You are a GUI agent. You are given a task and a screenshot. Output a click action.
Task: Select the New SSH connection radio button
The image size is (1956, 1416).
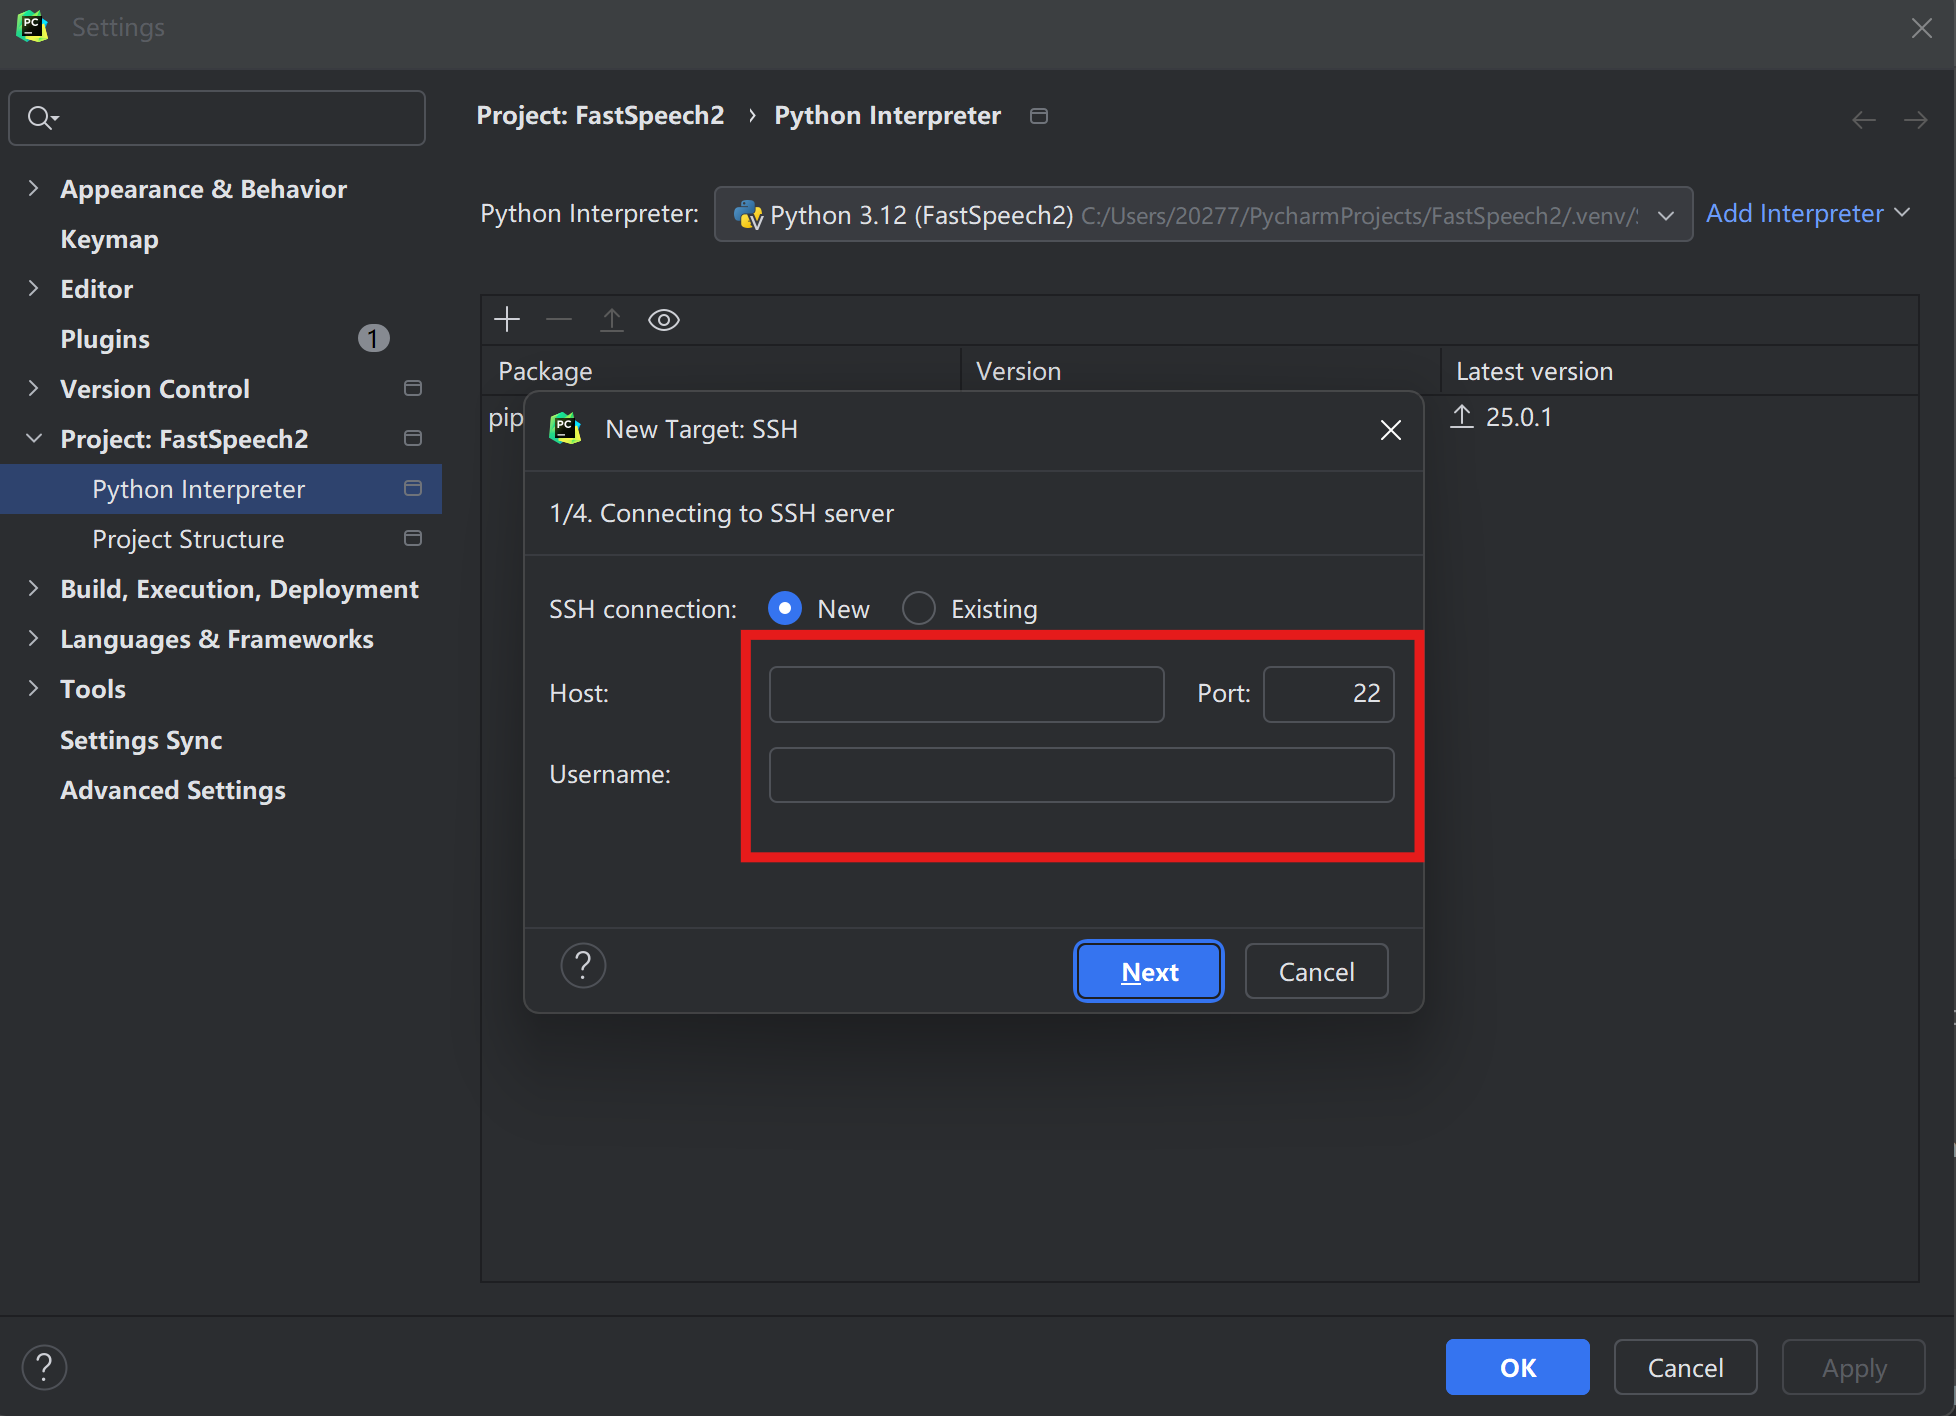coord(785,608)
